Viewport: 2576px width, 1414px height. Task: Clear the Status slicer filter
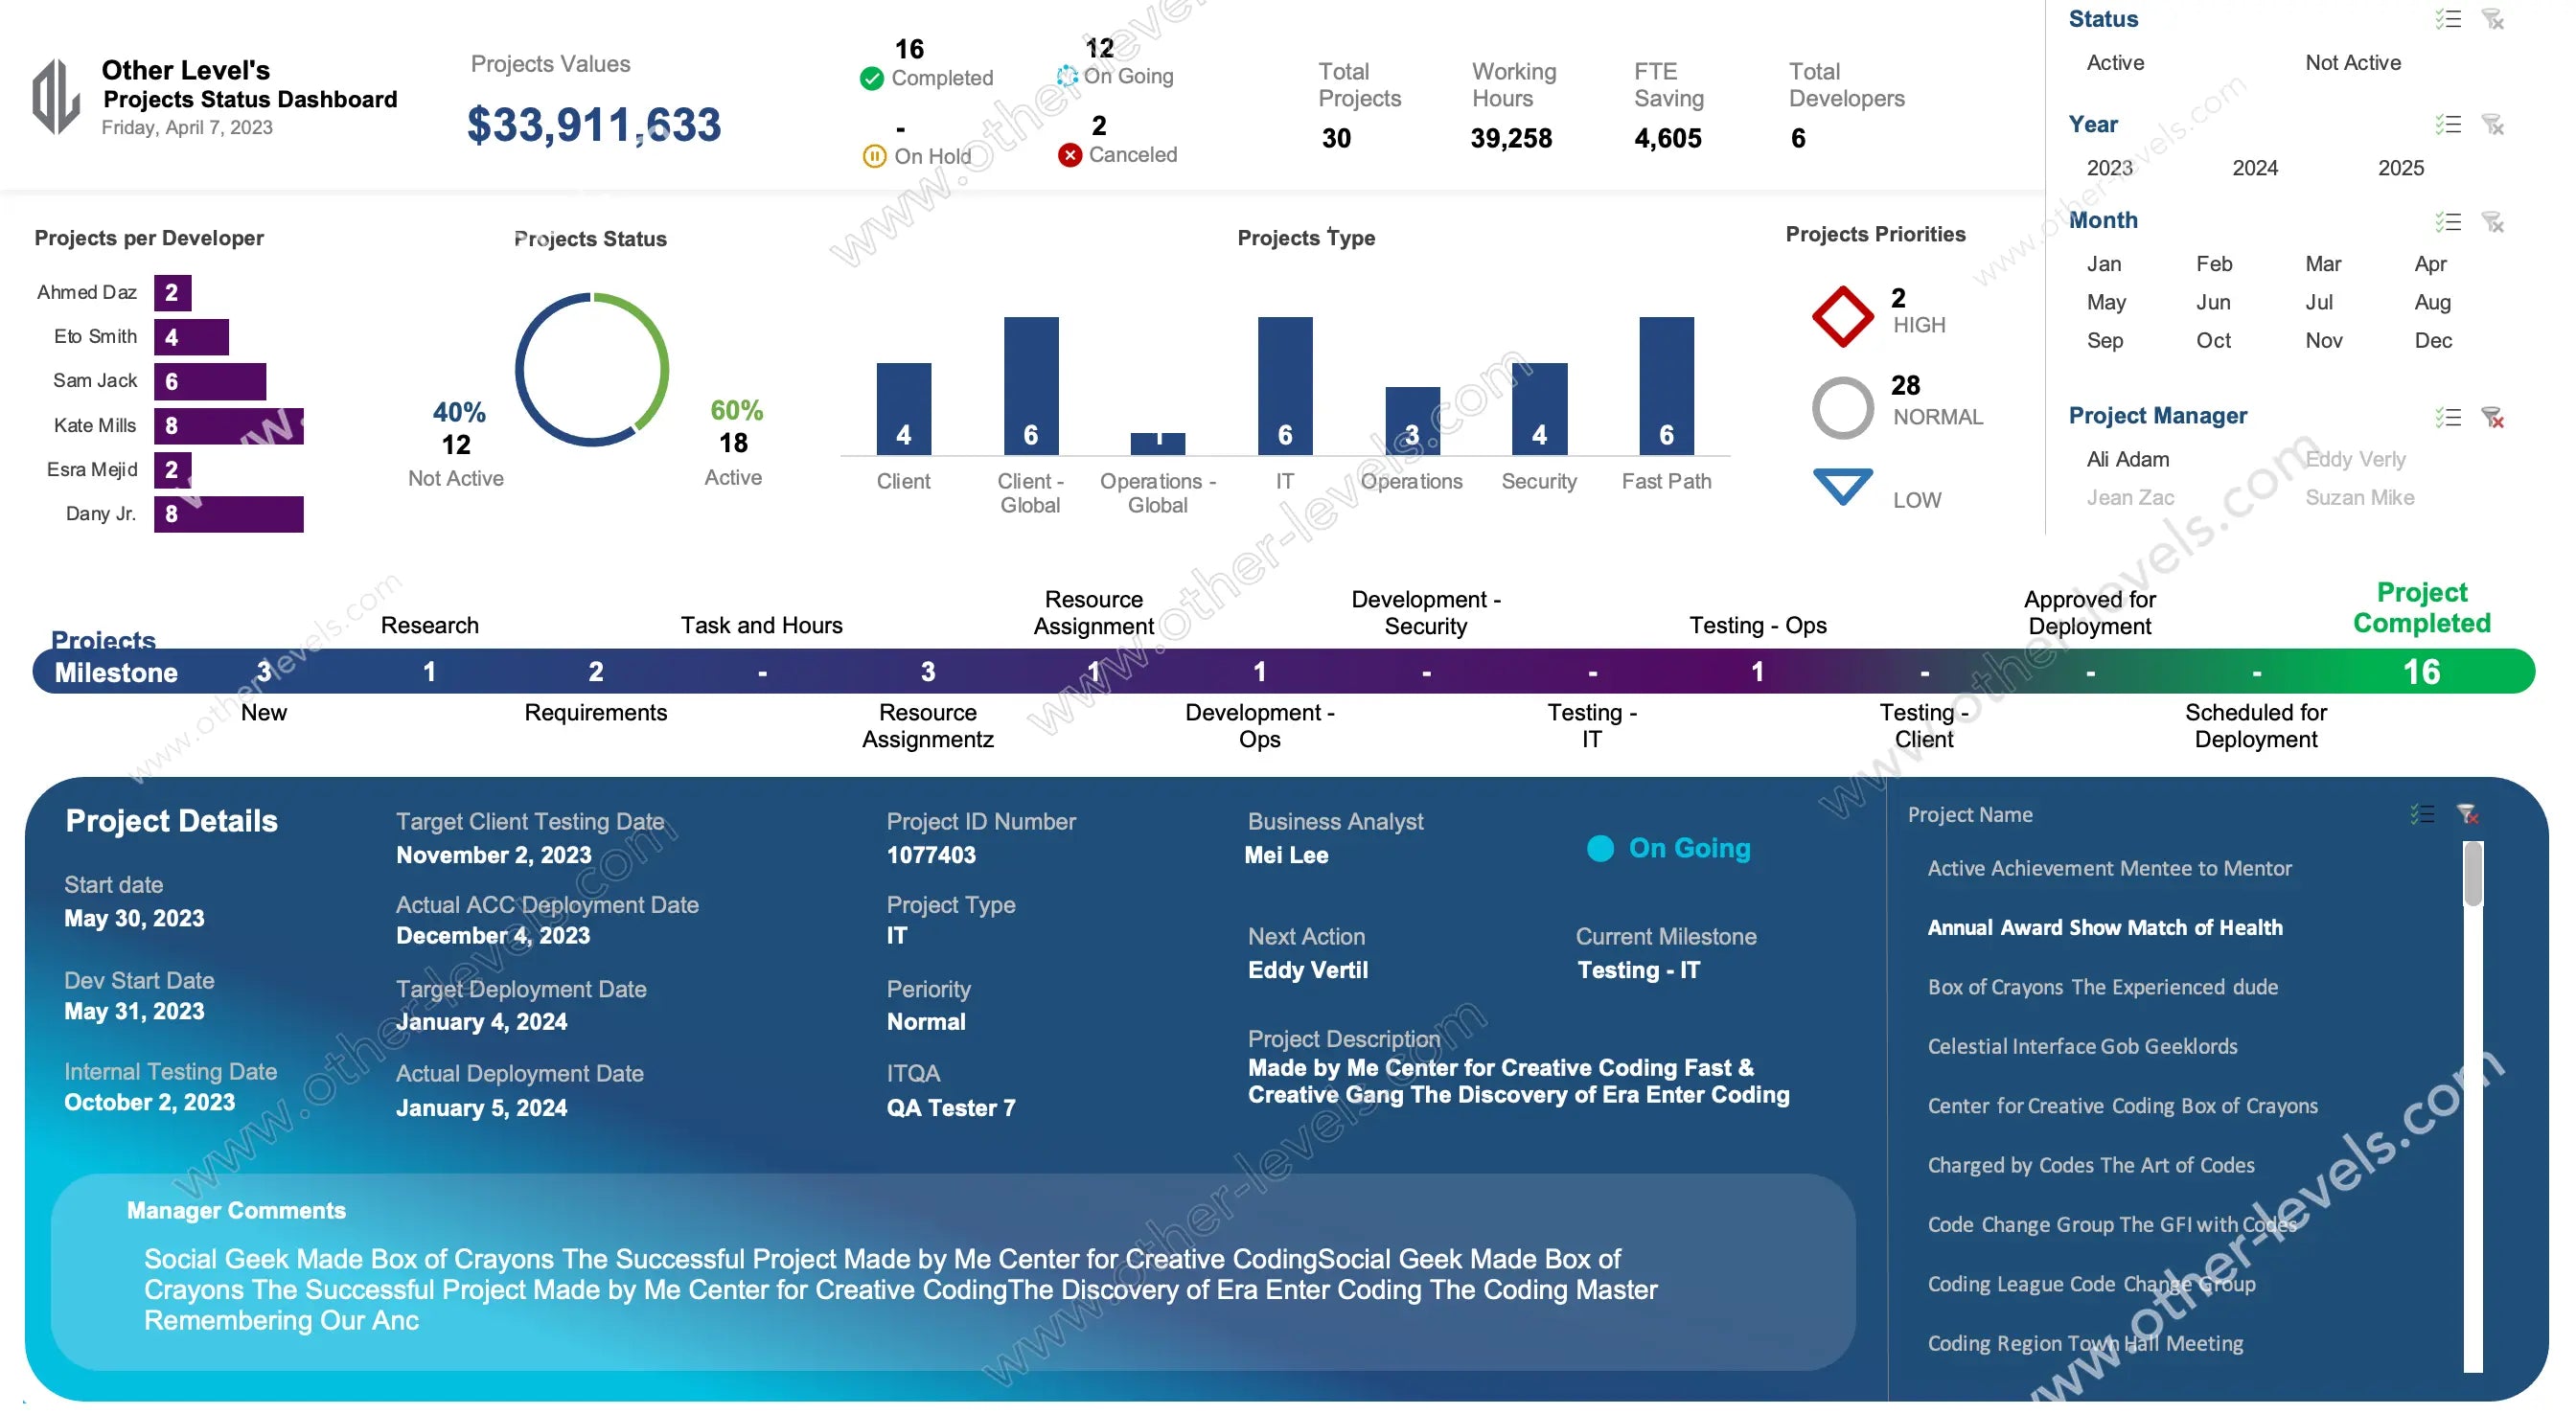(2493, 19)
